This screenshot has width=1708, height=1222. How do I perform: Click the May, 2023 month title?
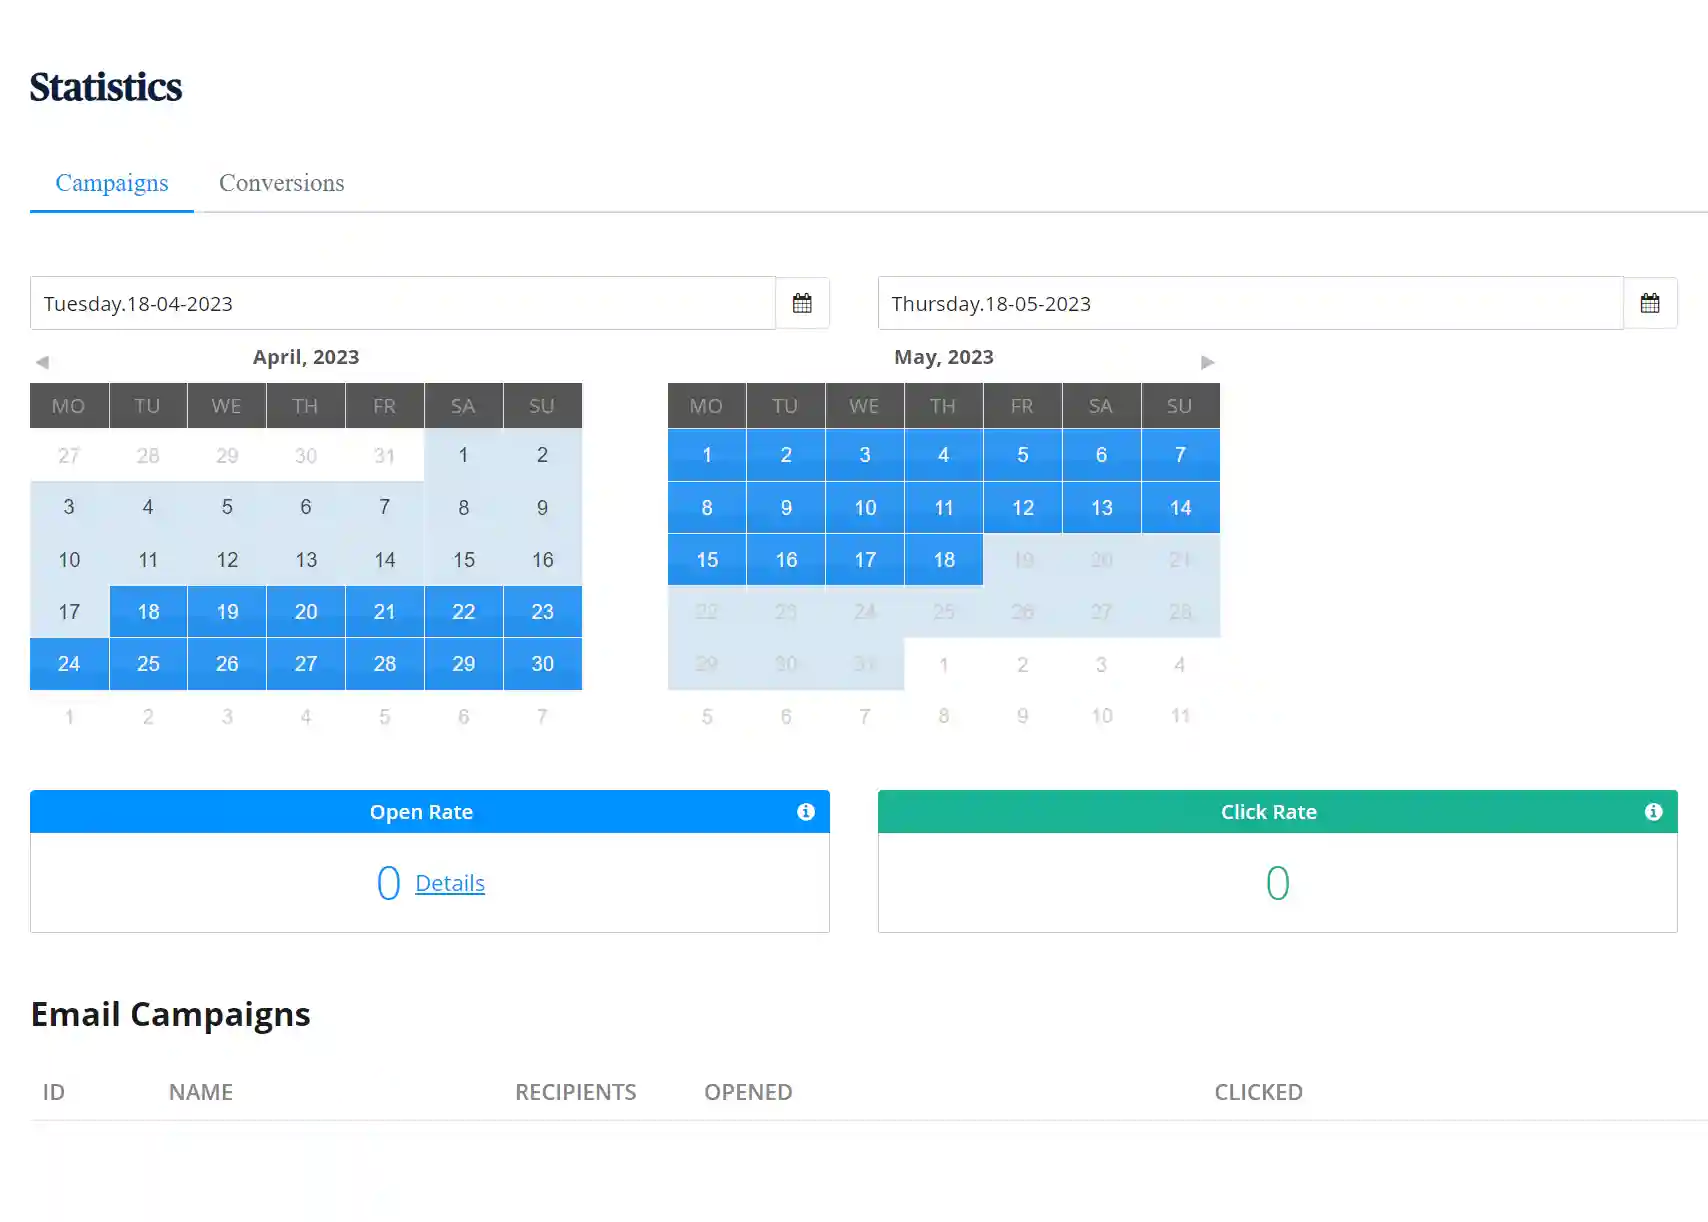943,357
